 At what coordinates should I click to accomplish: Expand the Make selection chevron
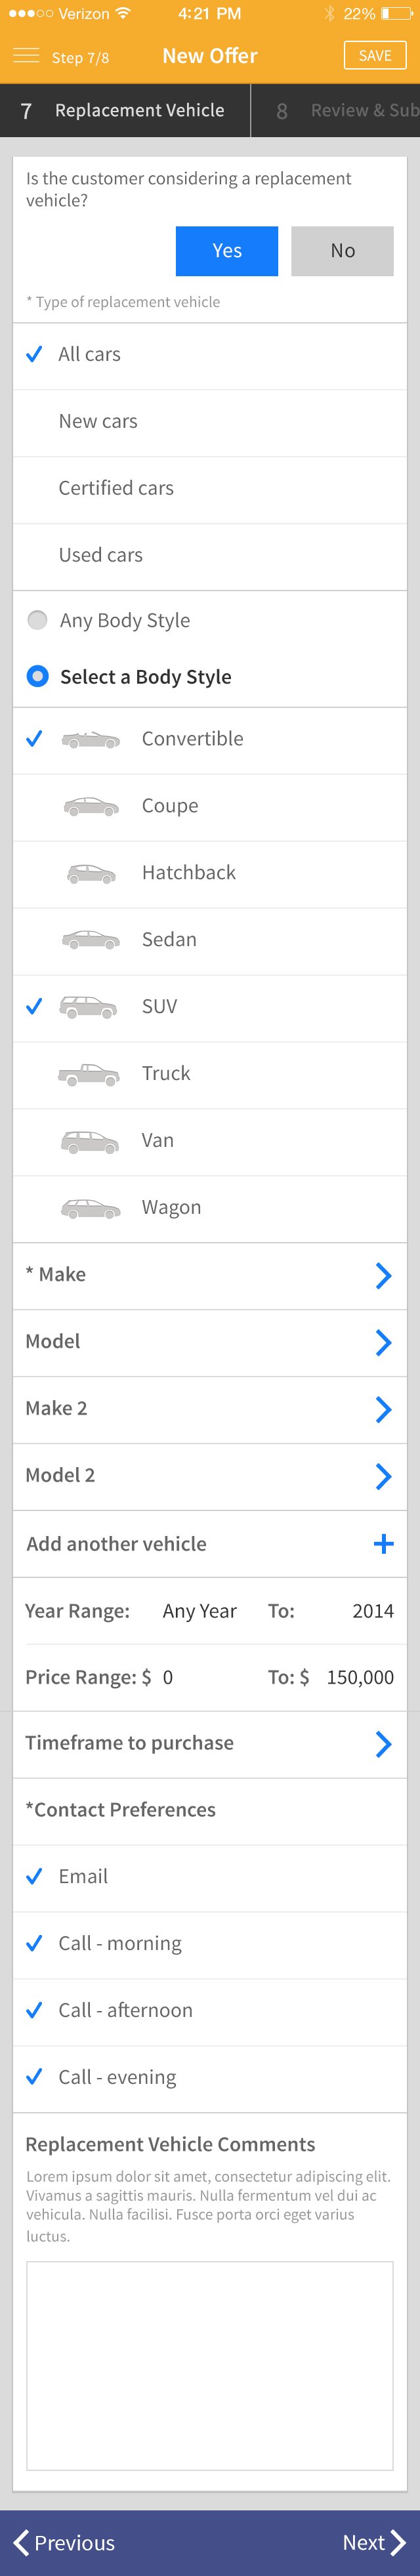coord(383,1275)
